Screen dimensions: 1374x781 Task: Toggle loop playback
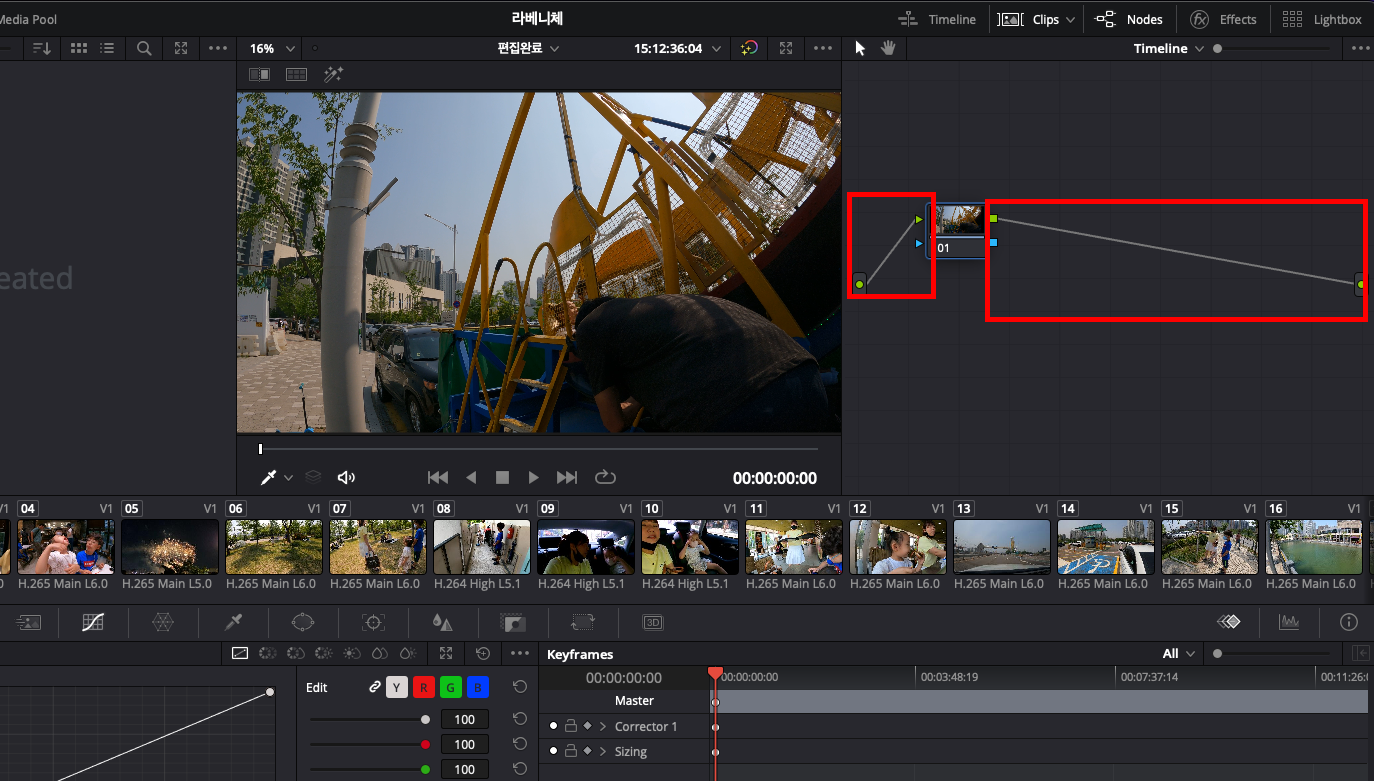click(605, 478)
